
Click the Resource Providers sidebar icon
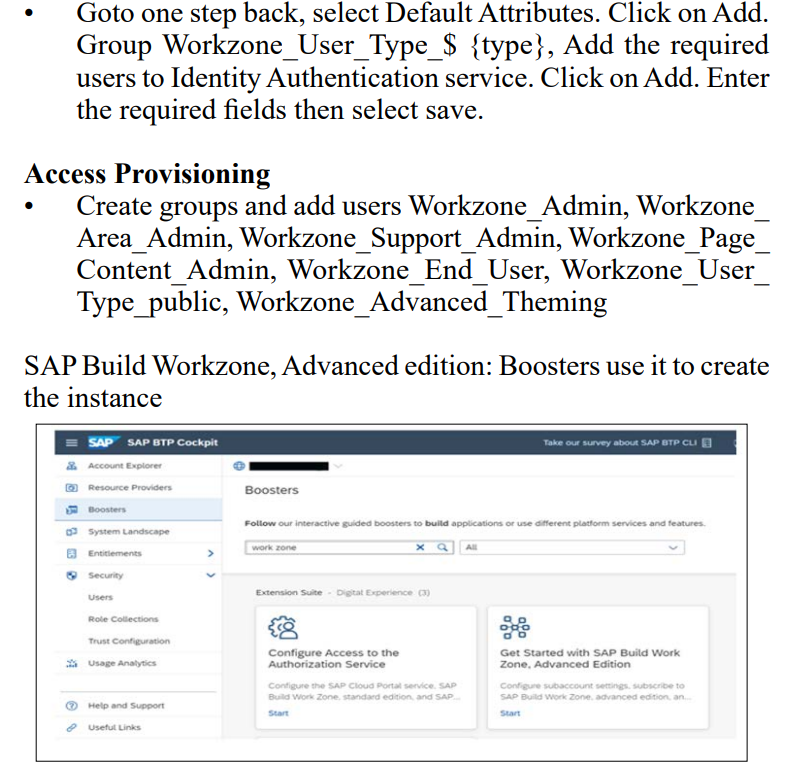tap(72, 488)
